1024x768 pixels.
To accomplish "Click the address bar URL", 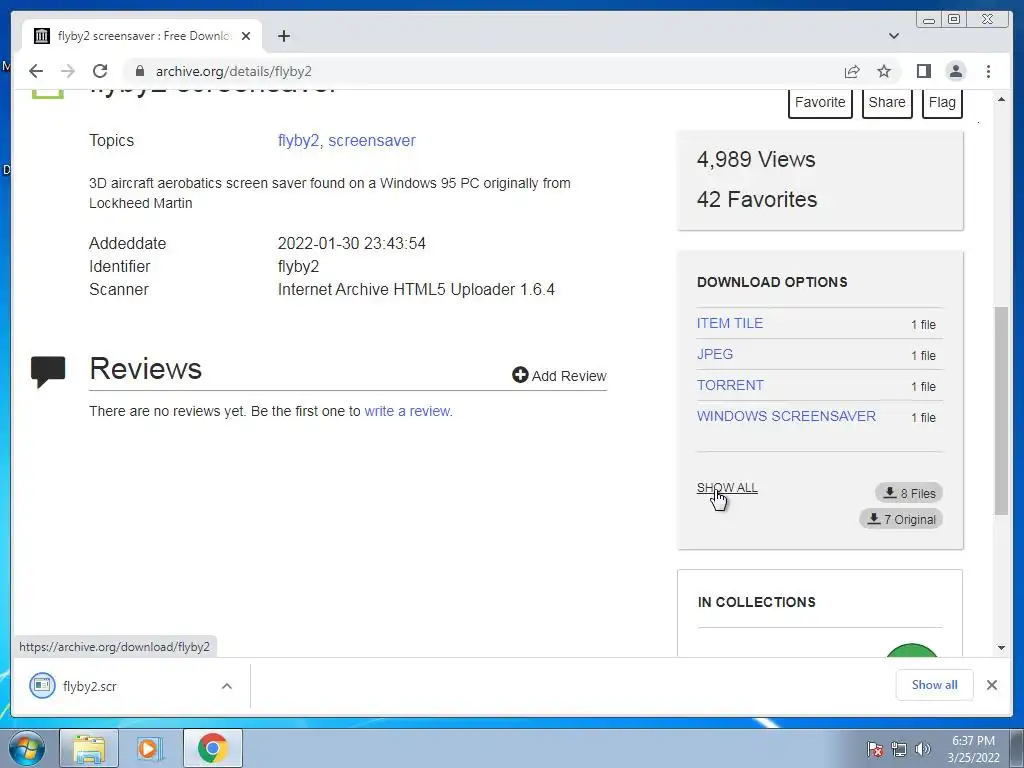I will (x=233, y=71).
